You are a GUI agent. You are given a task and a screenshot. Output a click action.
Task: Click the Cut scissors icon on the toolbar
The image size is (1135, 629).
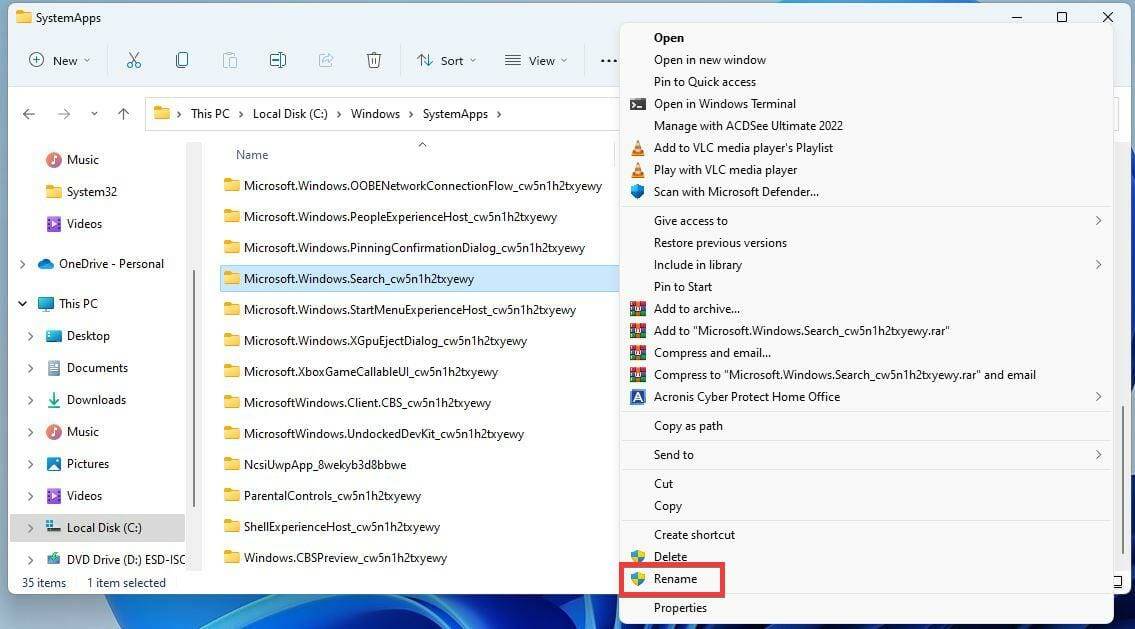click(x=134, y=60)
